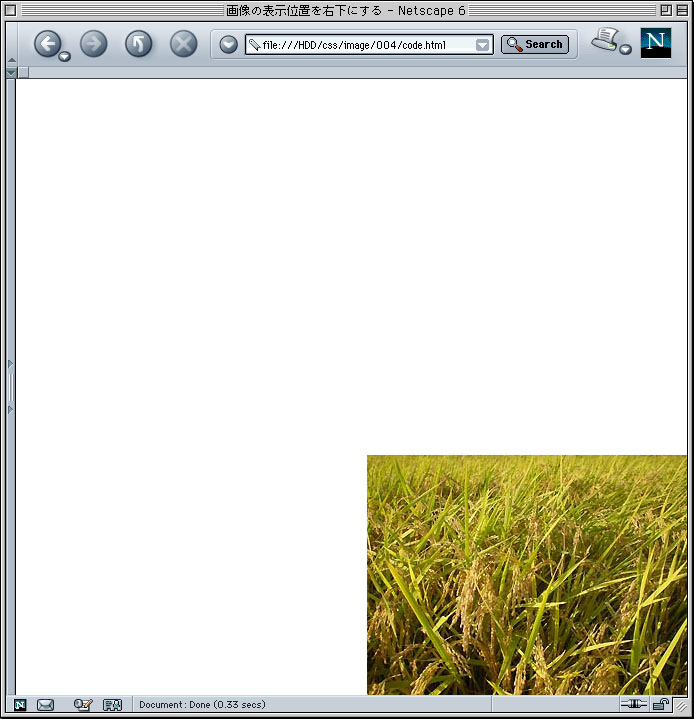Screen dimensions: 694x719
Task: Click the Search button
Action: click(x=535, y=44)
